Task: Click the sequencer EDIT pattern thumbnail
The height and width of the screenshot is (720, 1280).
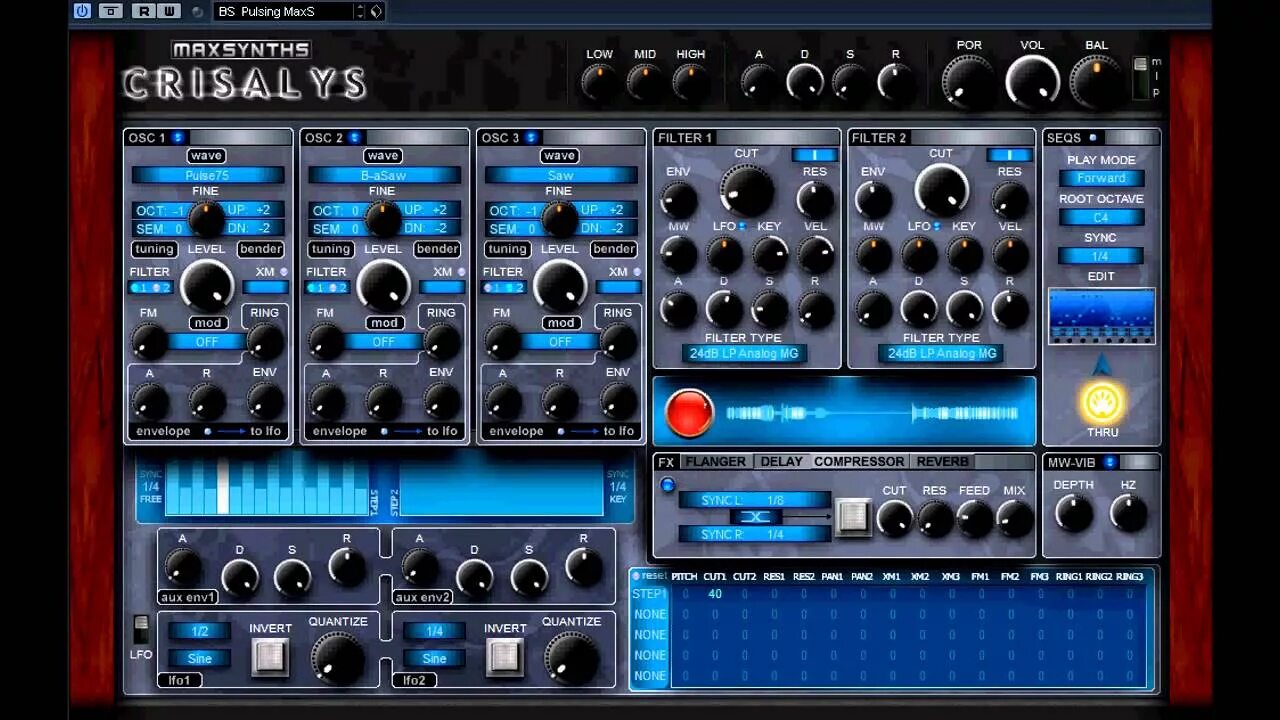Action: [1101, 316]
